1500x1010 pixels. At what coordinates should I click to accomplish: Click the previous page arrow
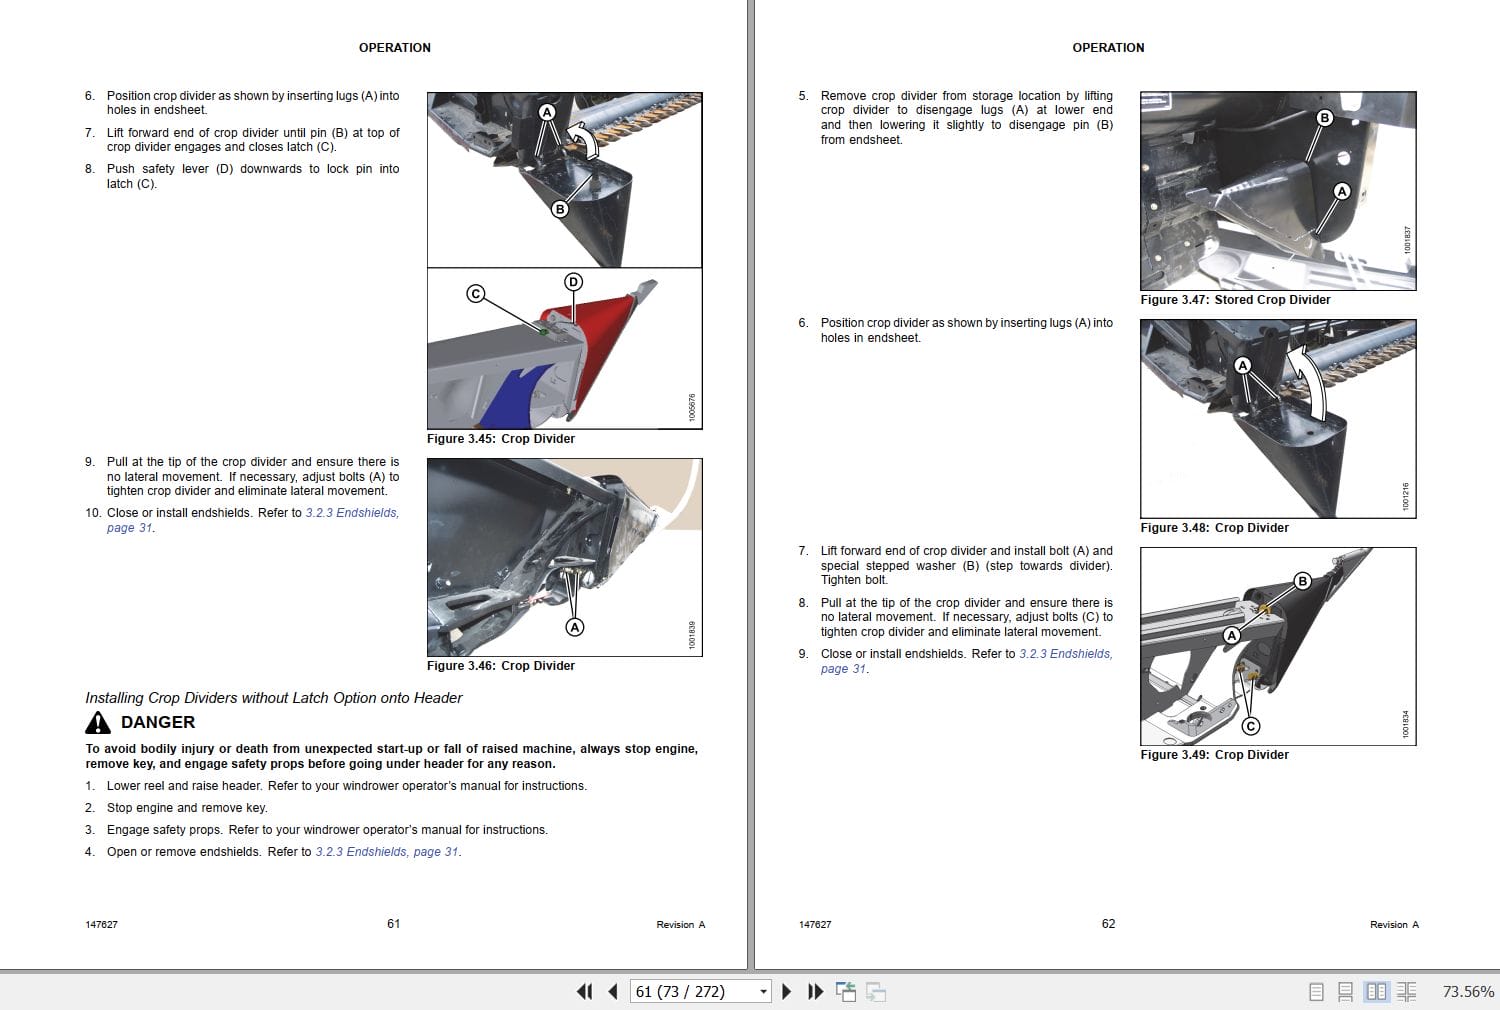(612, 991)
